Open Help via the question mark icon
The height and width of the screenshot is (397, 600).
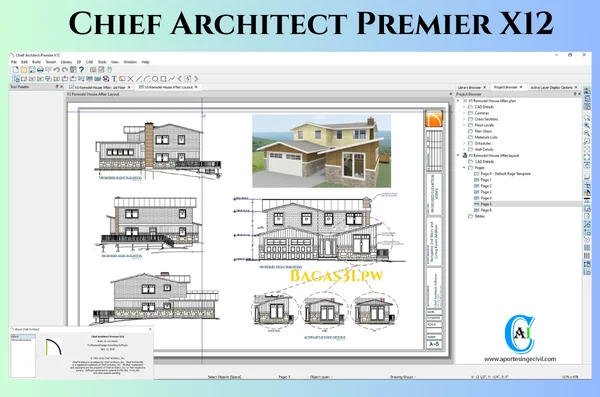81,70
